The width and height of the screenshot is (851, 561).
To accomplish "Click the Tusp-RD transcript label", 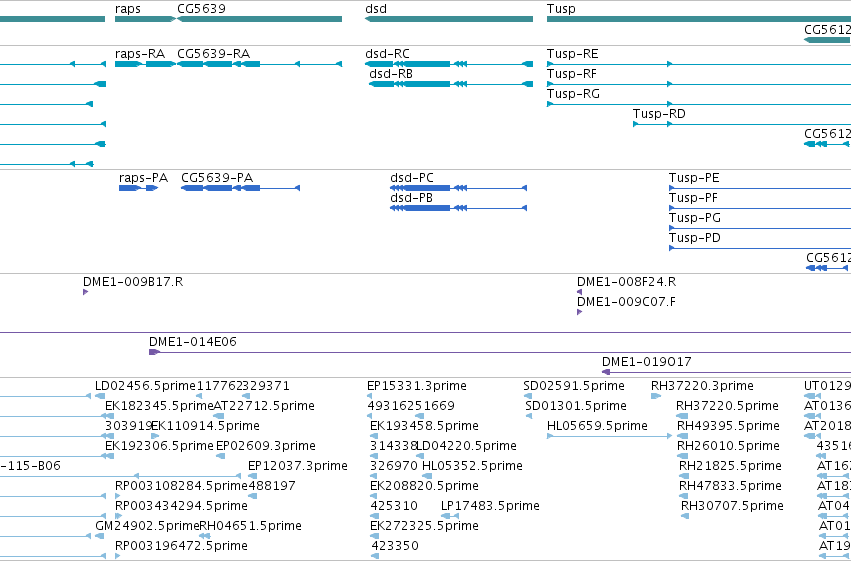I will (x=659, y=114).
